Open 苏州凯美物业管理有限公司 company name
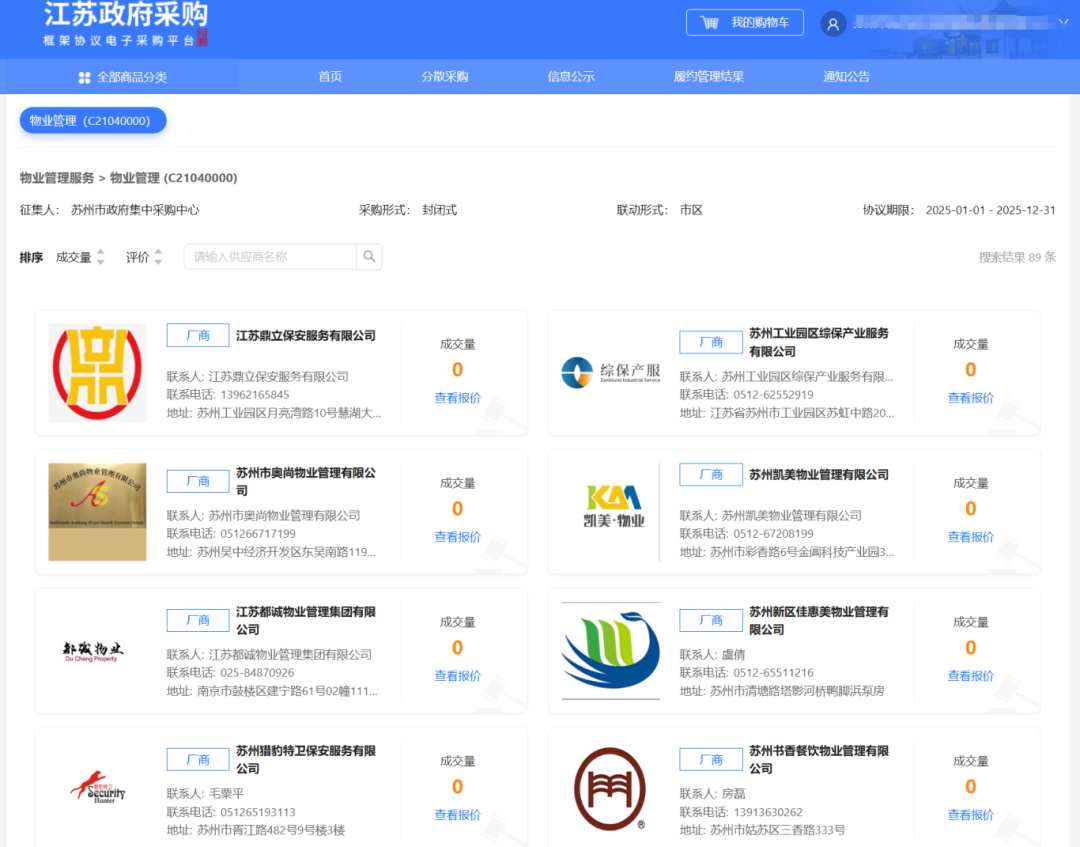Screen dimensions: 1080x847 819,475
